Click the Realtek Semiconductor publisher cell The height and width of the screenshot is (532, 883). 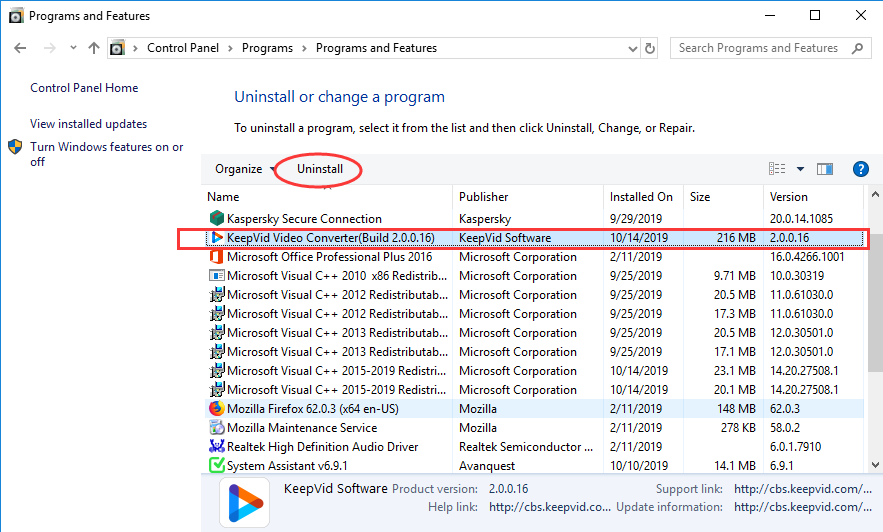(x=526, y=447)
